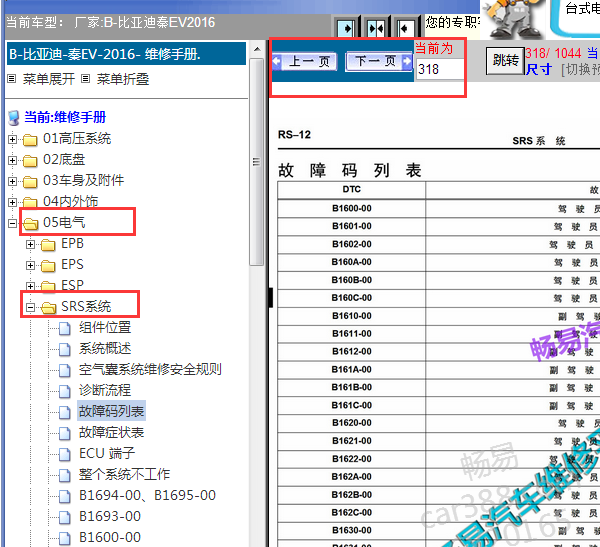Click DTC cell B1630-00
600x547 pixels.
point(352,531)
